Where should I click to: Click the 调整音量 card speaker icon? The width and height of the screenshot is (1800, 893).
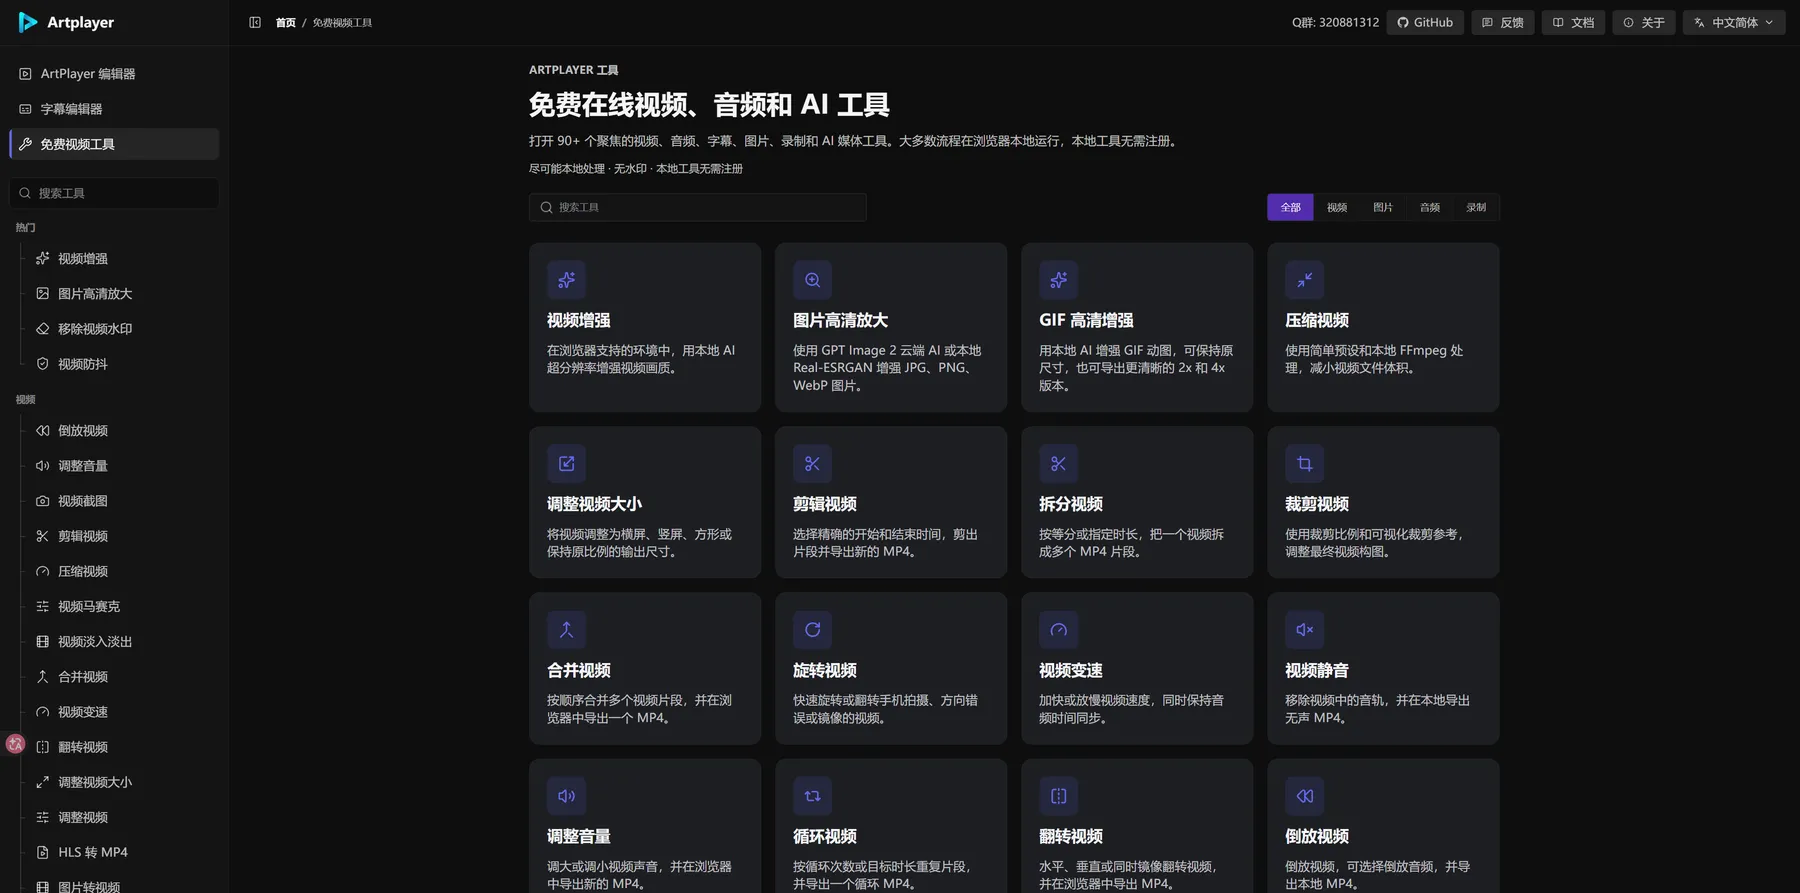click(x=566, y=796)
